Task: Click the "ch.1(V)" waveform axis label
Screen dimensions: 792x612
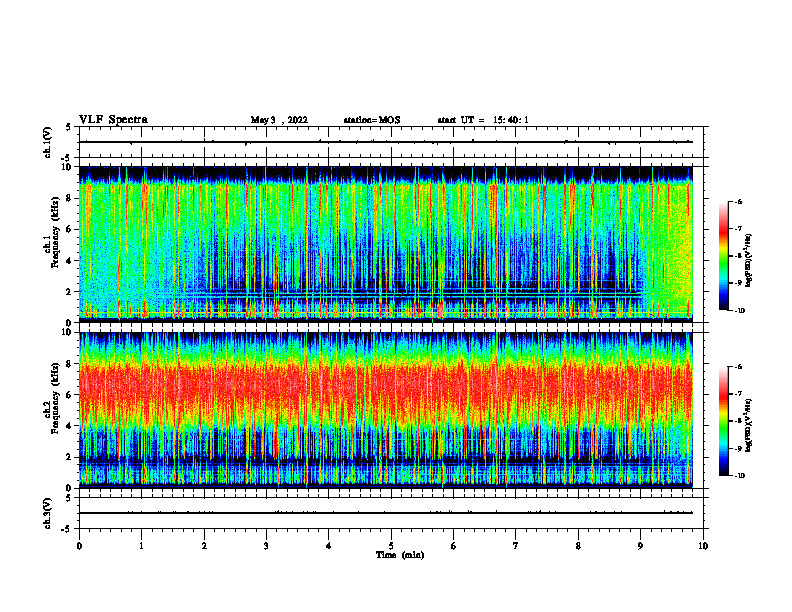Action: click(x=47, y=142)
